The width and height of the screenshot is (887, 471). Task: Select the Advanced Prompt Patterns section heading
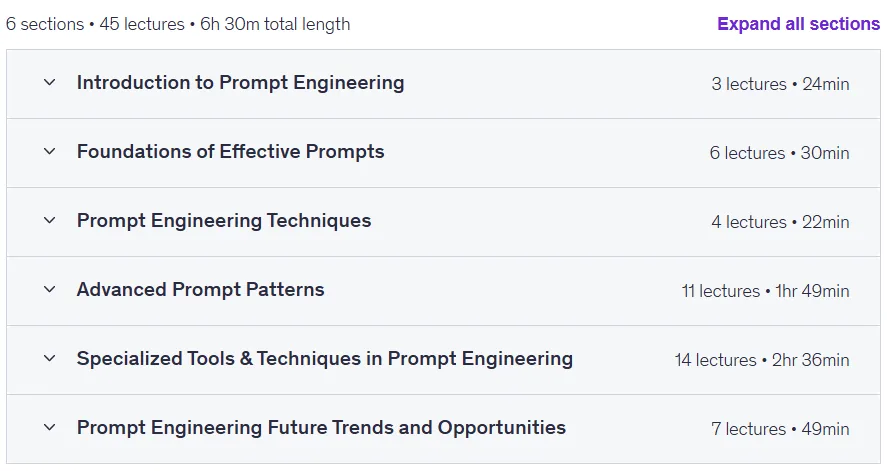click(200, 289)
